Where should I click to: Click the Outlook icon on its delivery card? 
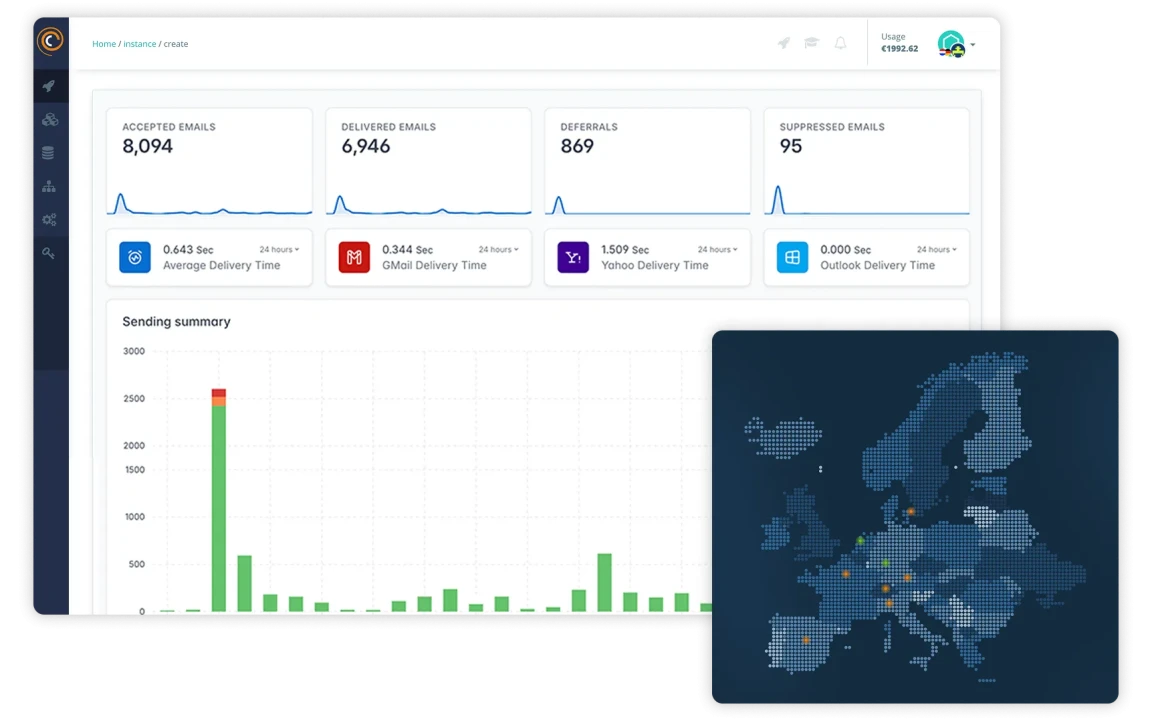(x=792, y=257)
